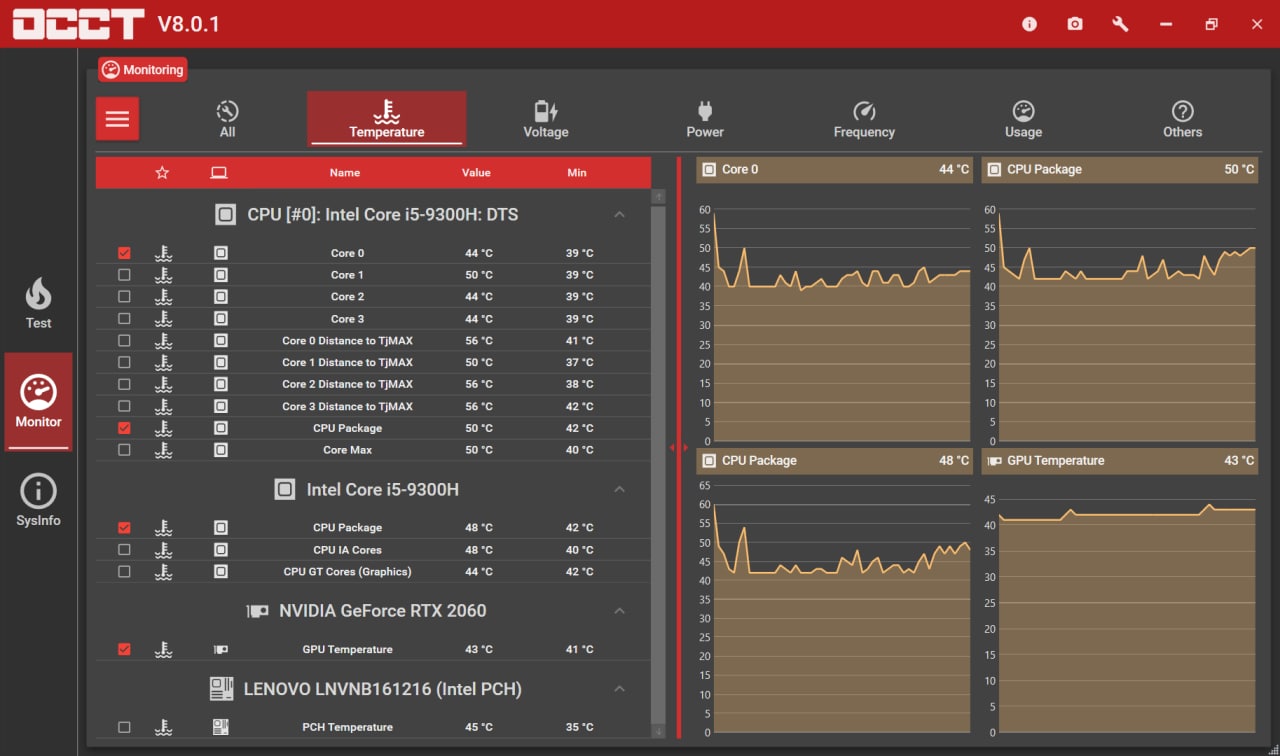1280x756 pixels.
Task: Click thermometer icon in PCH Temperature row
Action: coord(163,728)
